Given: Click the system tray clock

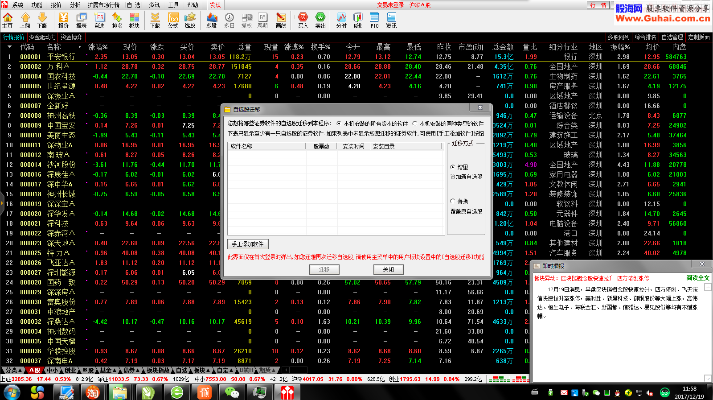Looking at the screenshot, I should [689, 392].
